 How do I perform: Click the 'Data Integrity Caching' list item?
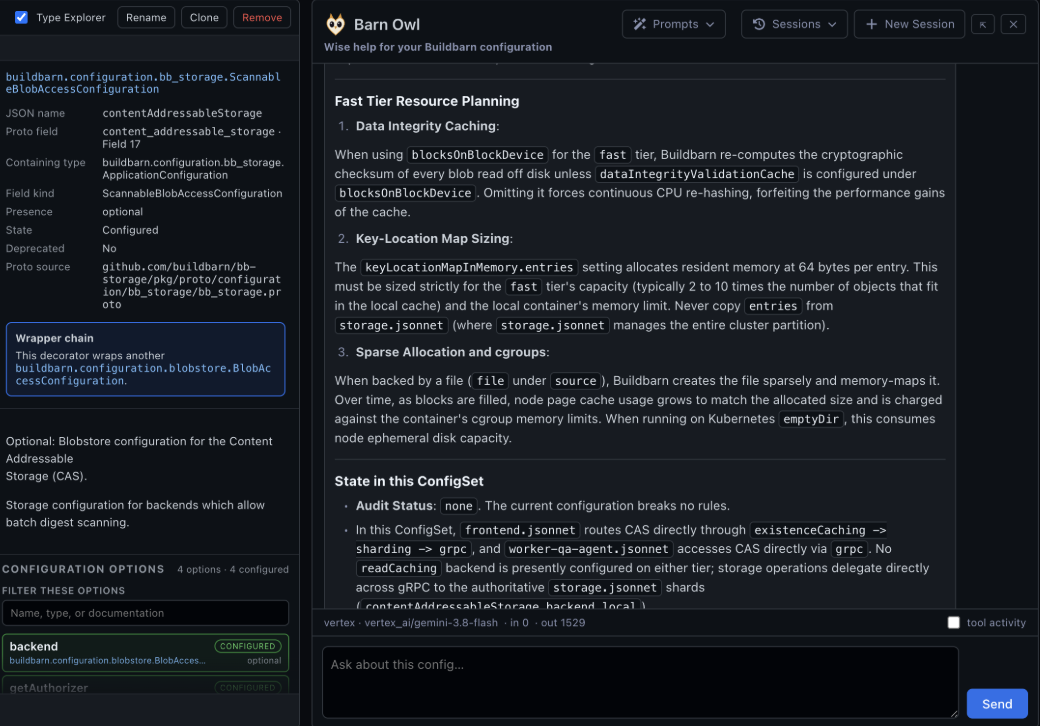click(426, 126)
